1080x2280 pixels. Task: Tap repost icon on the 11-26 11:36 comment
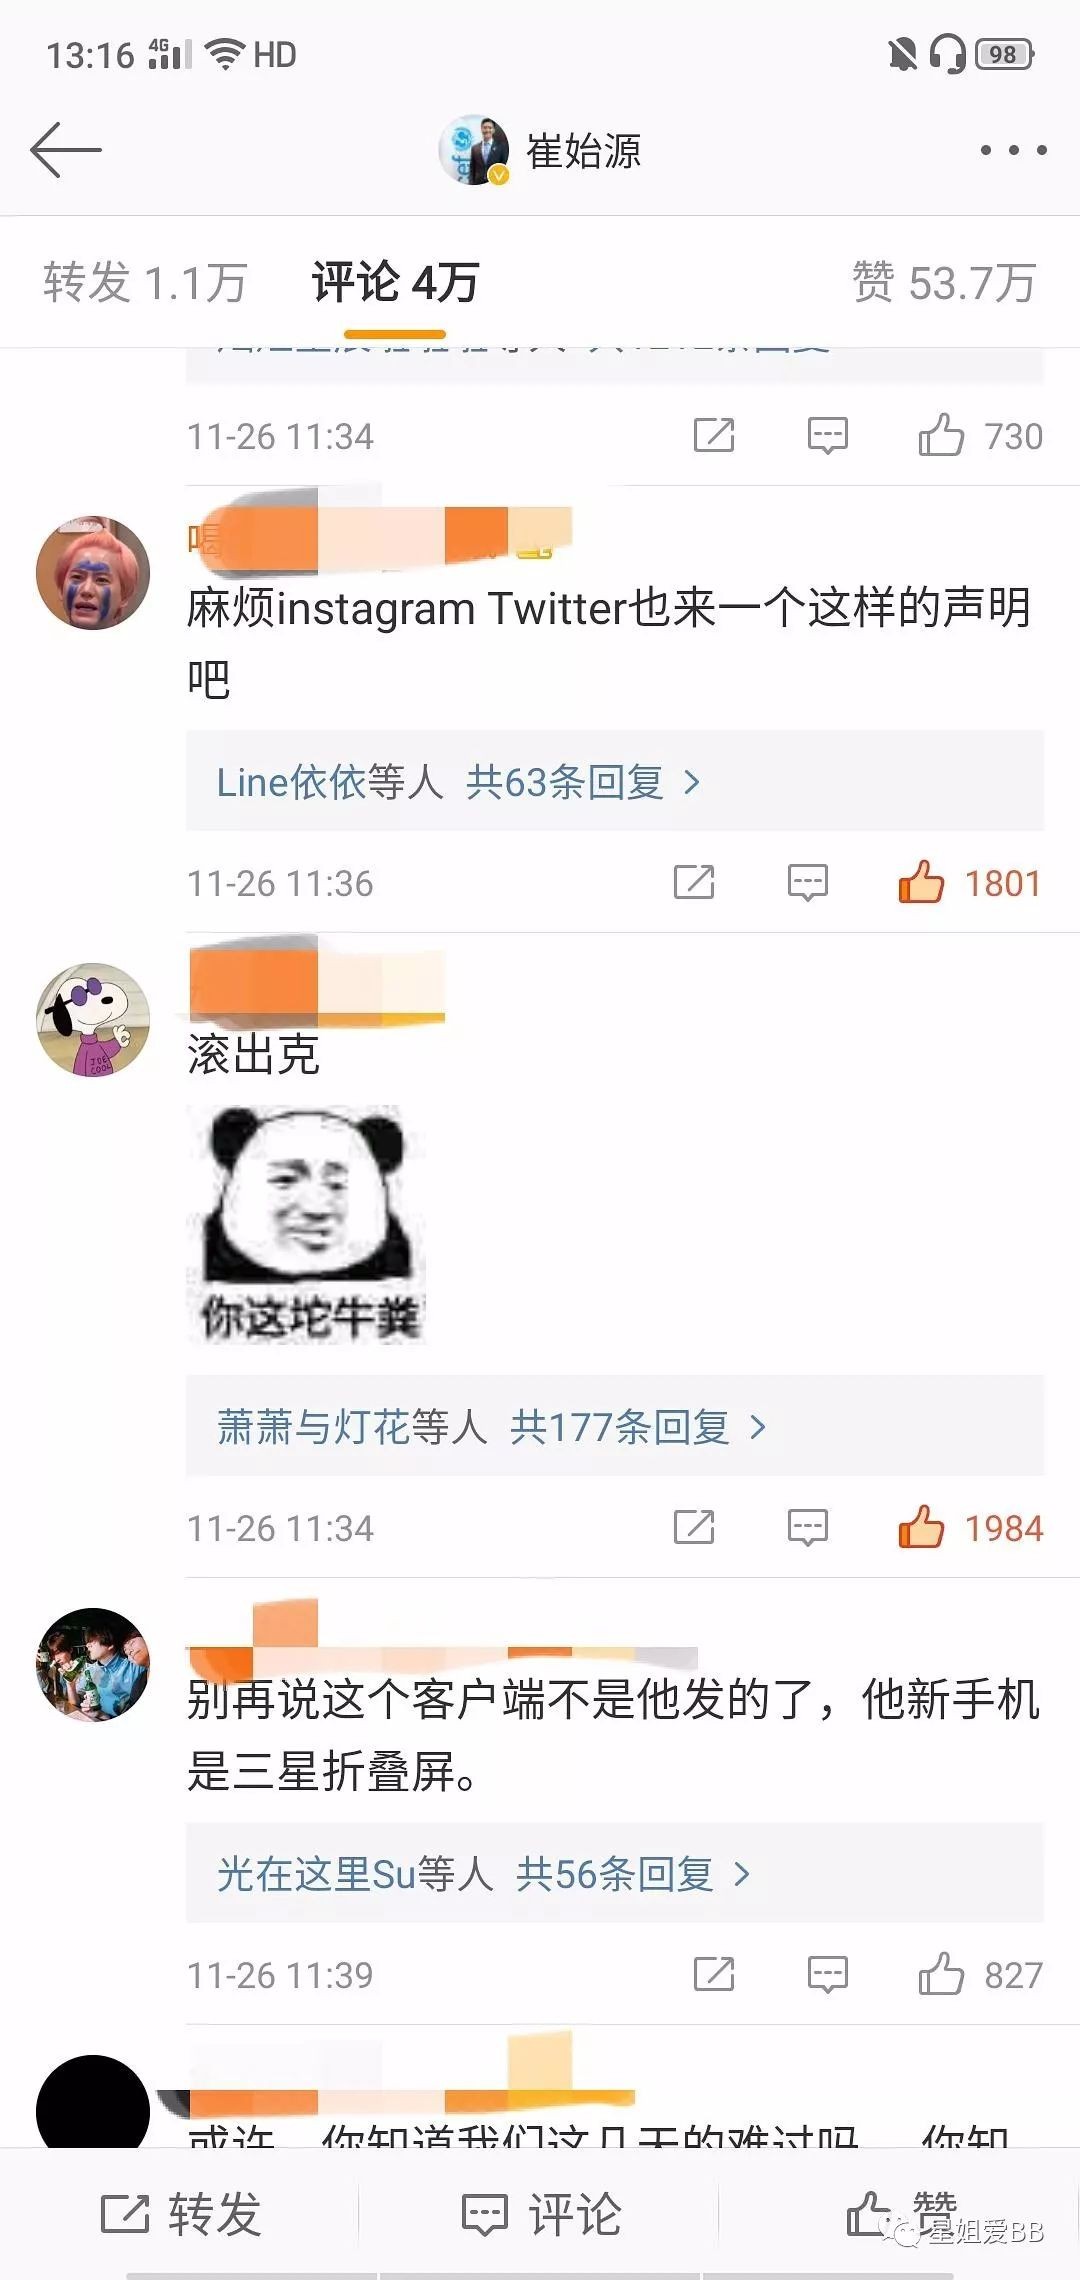[x=694, y=882]
